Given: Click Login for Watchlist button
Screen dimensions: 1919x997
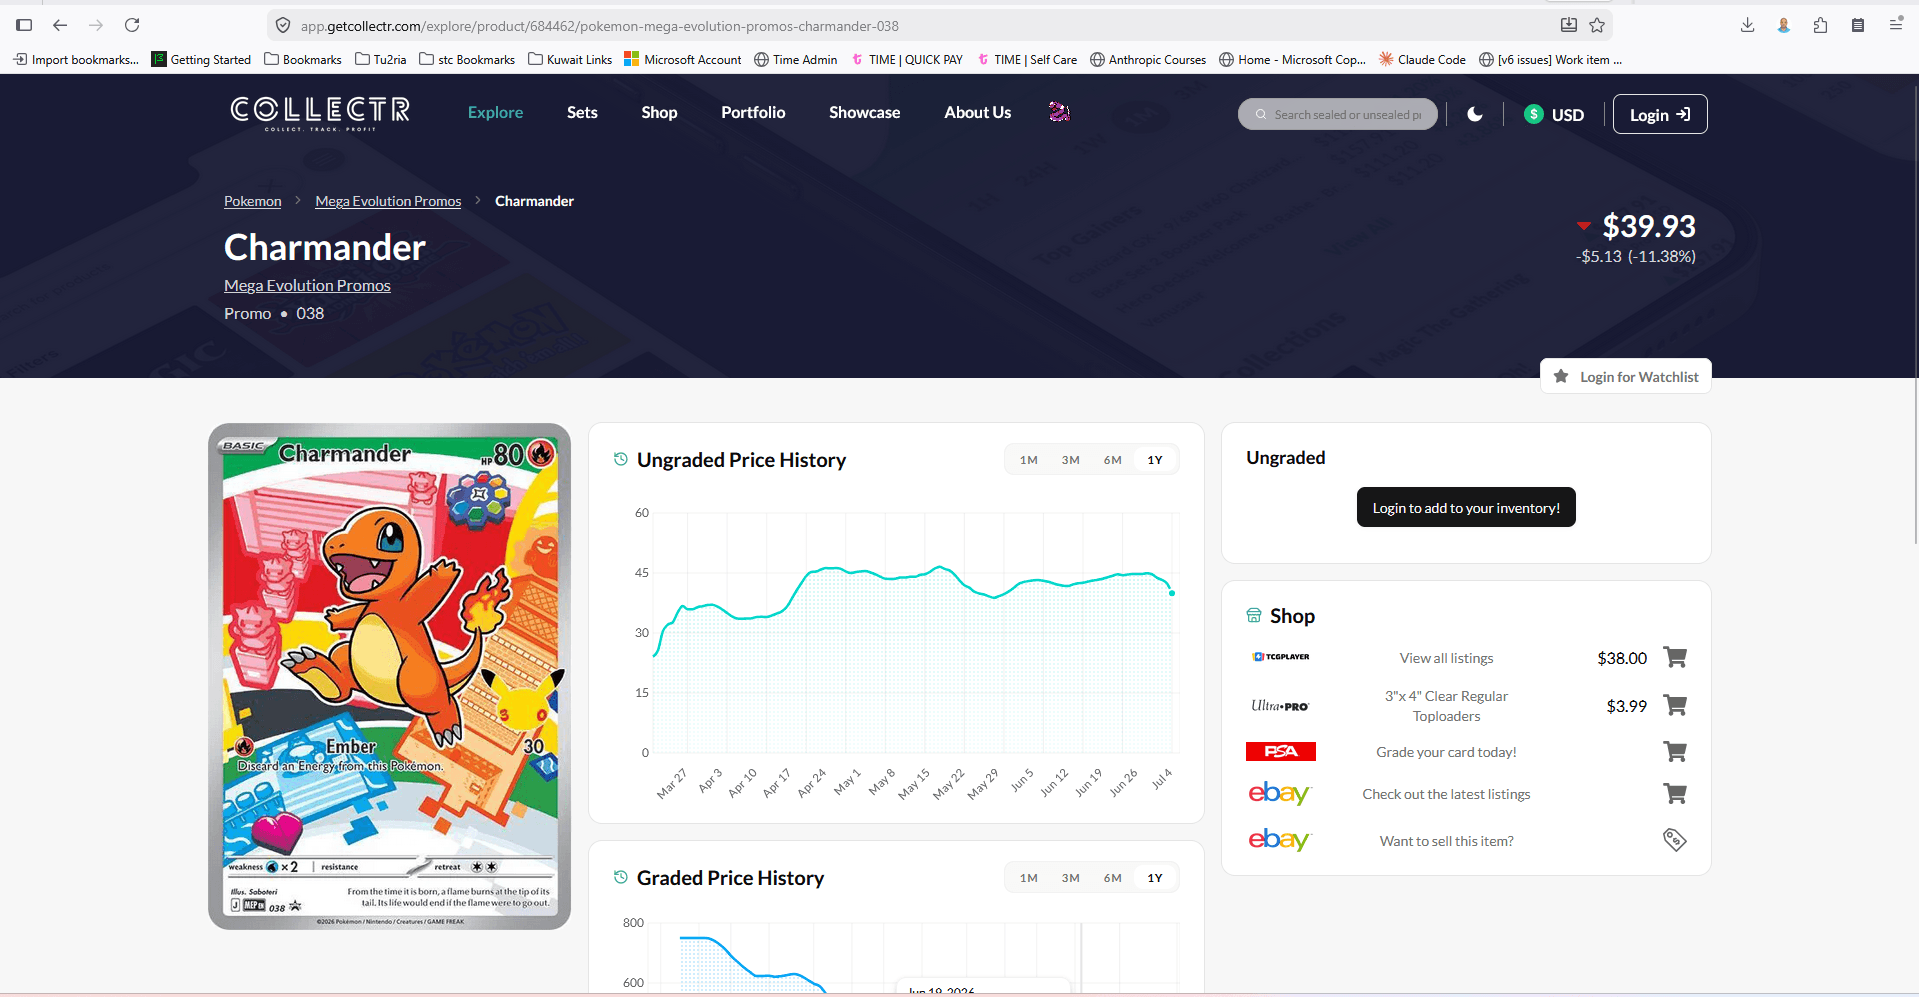Looking at the screenshot, I should coord(1626,376).
